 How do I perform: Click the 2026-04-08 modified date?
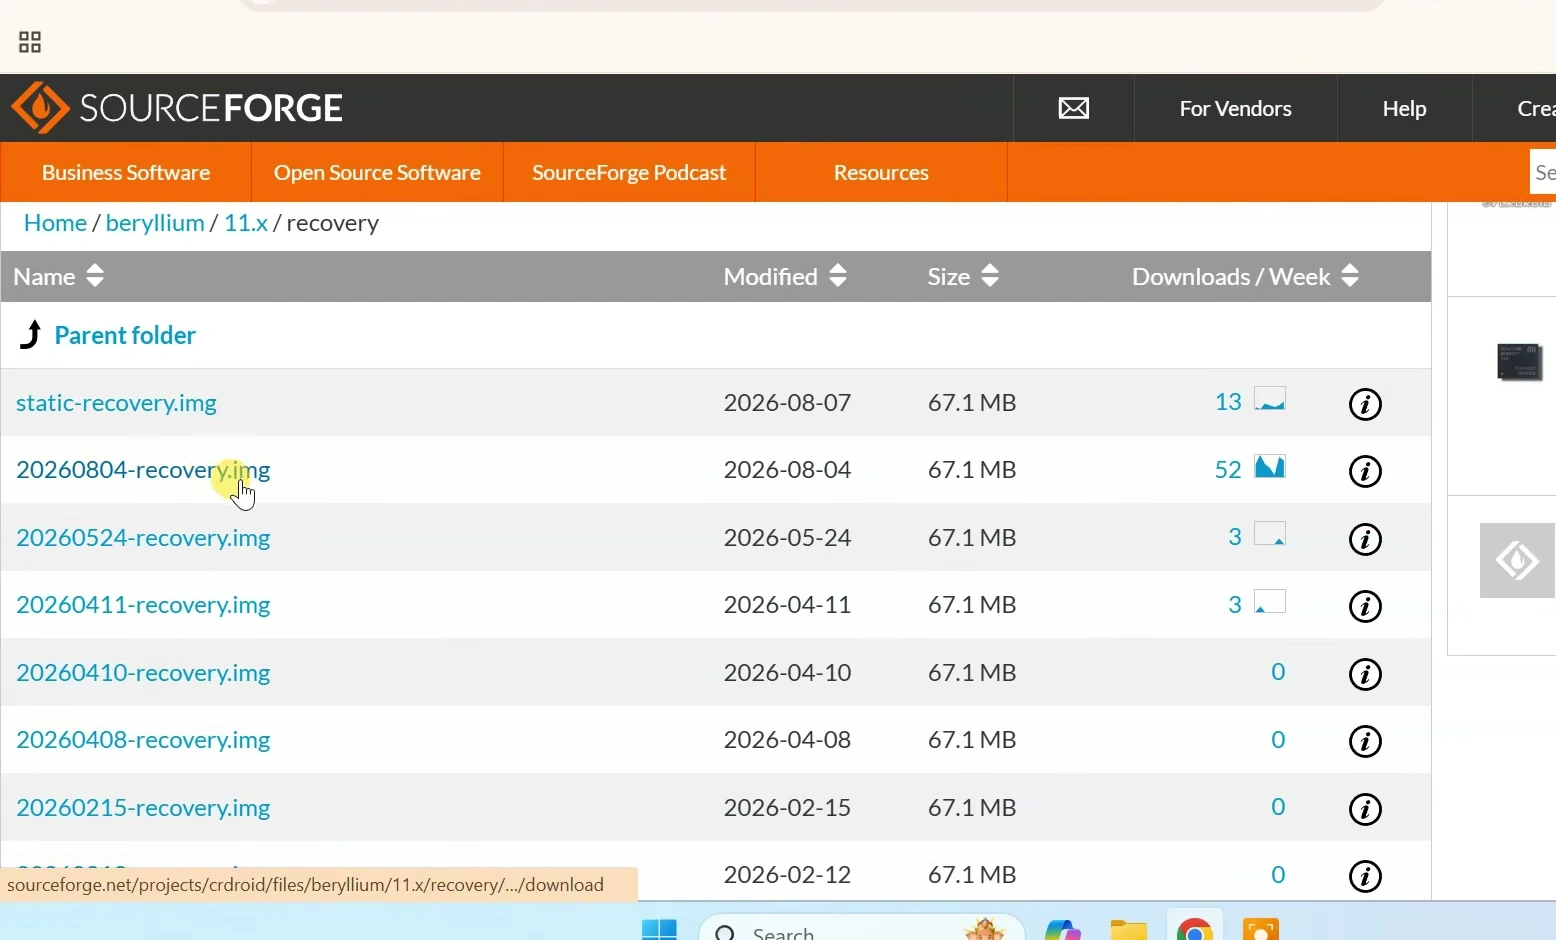click(787, 740)
